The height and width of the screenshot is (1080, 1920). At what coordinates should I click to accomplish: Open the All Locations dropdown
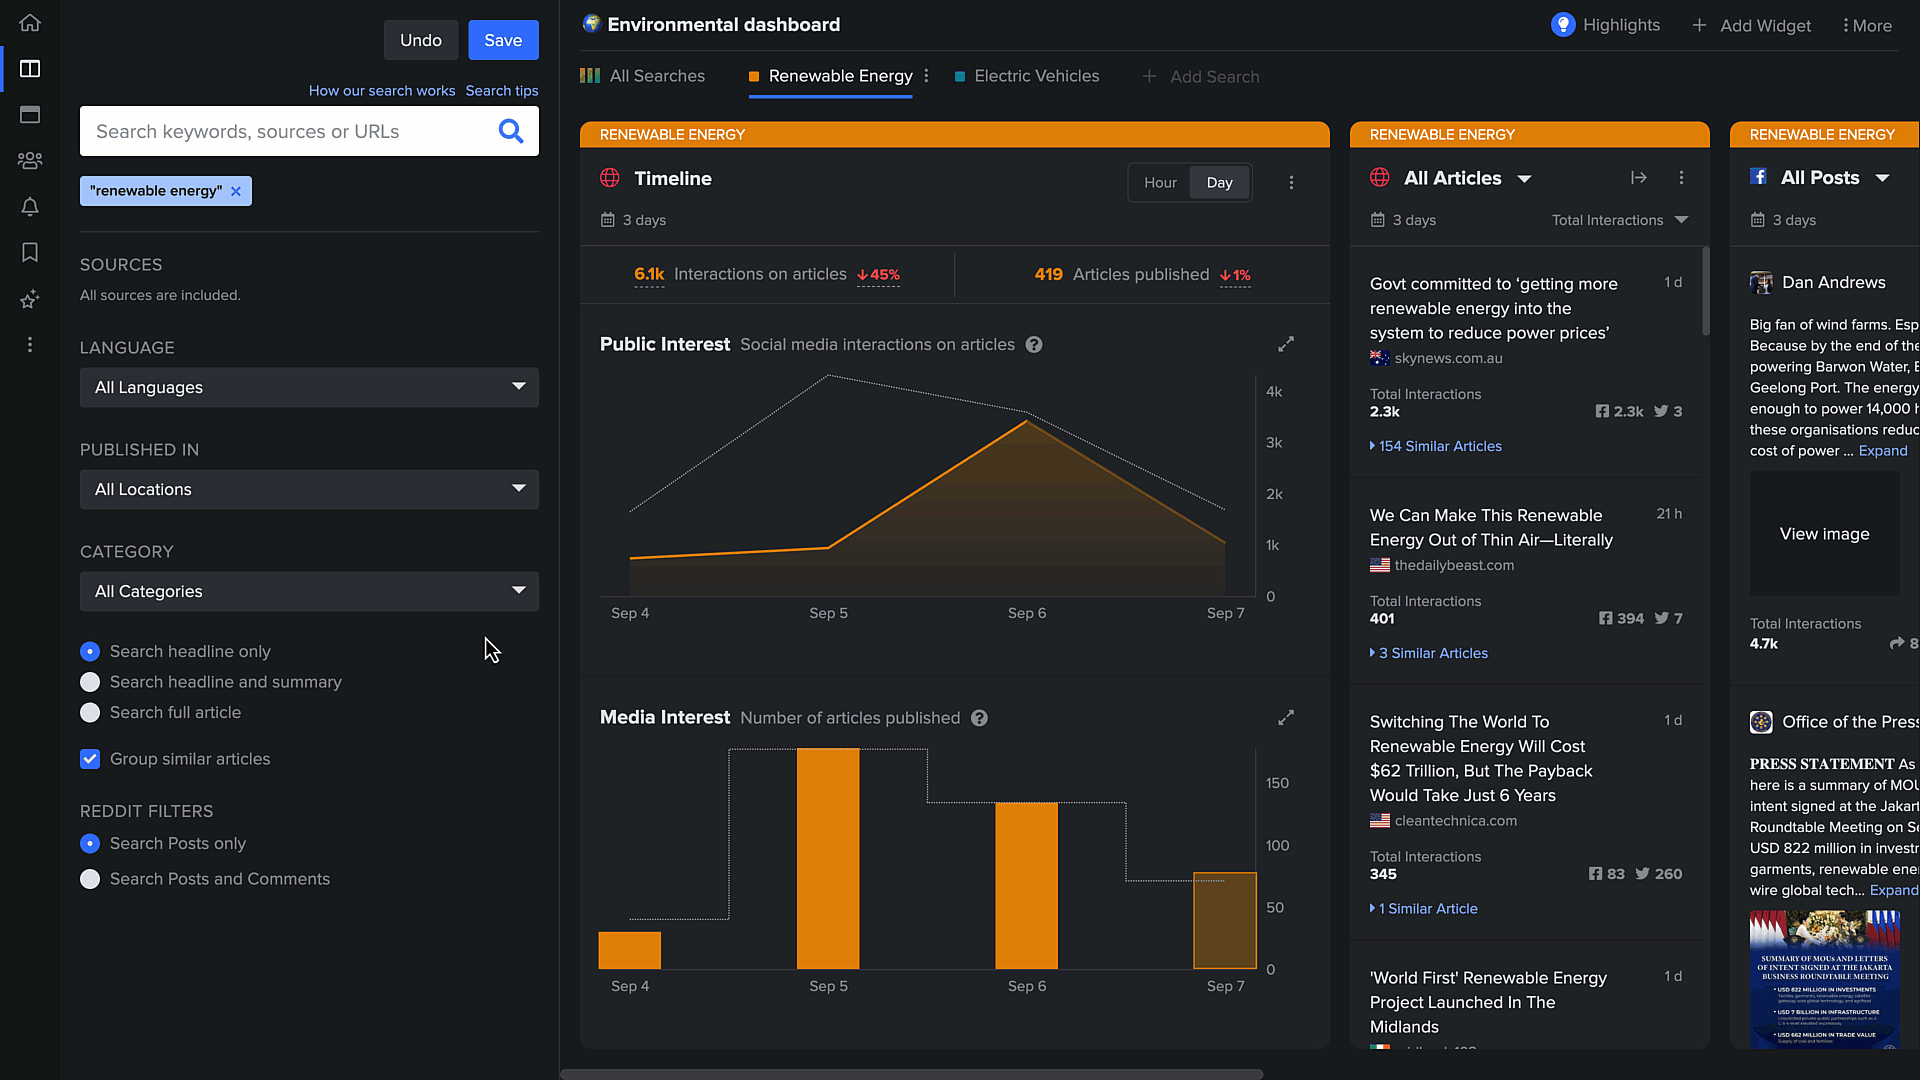[x=309, y=489]
